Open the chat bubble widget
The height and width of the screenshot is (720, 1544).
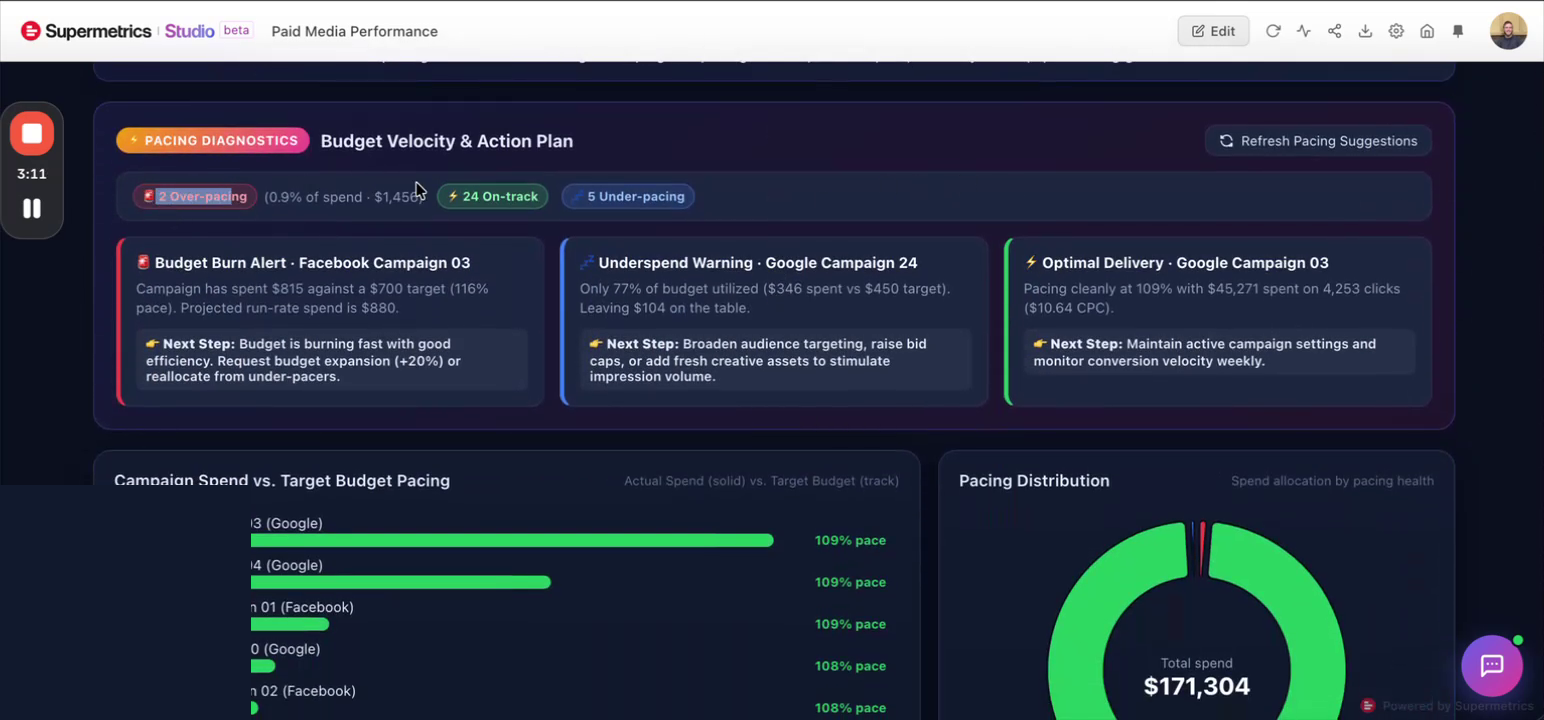pos(1492,665)
